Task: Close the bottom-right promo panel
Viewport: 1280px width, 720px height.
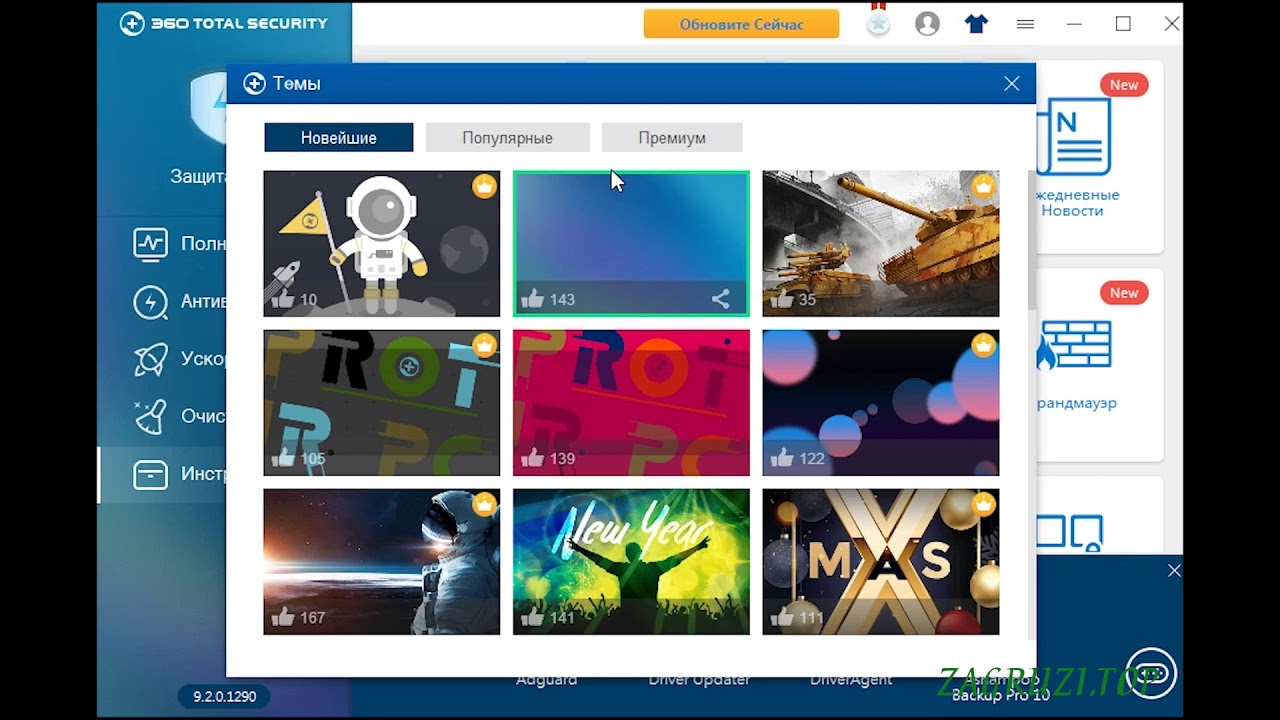Action: pyautogui.click(x=1174, y=571)
